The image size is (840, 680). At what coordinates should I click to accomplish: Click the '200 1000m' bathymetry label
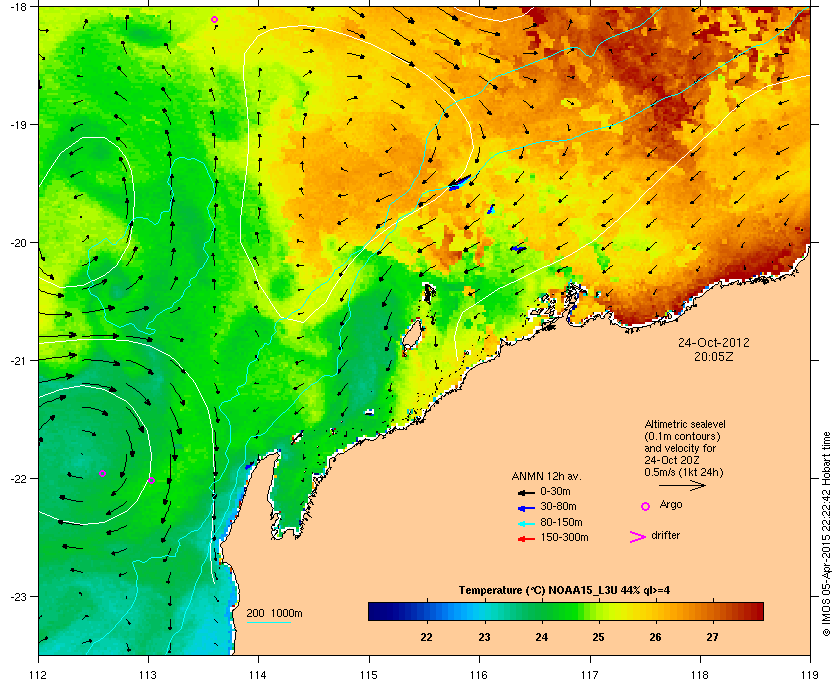274,613
